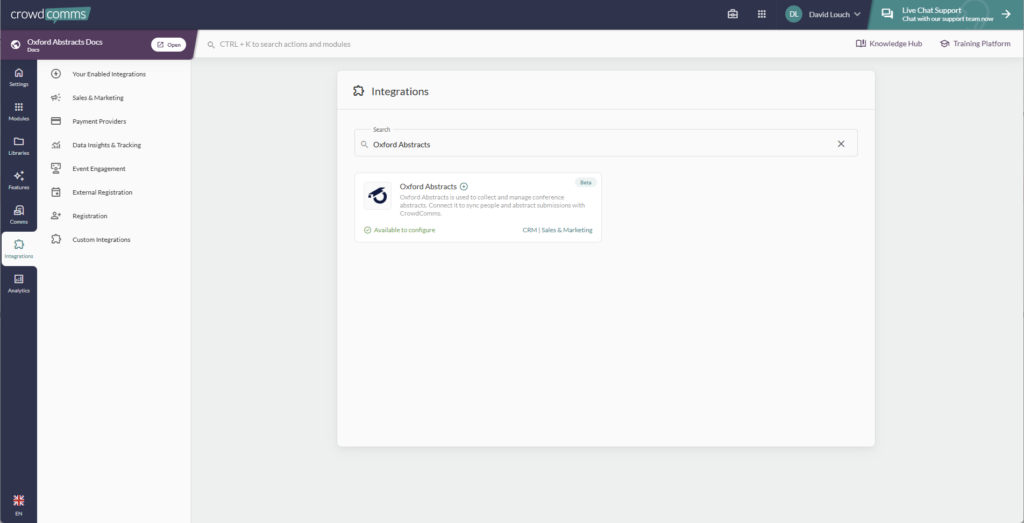Click the Open button for Docs
1024x523 pixels.
point(168,45)
